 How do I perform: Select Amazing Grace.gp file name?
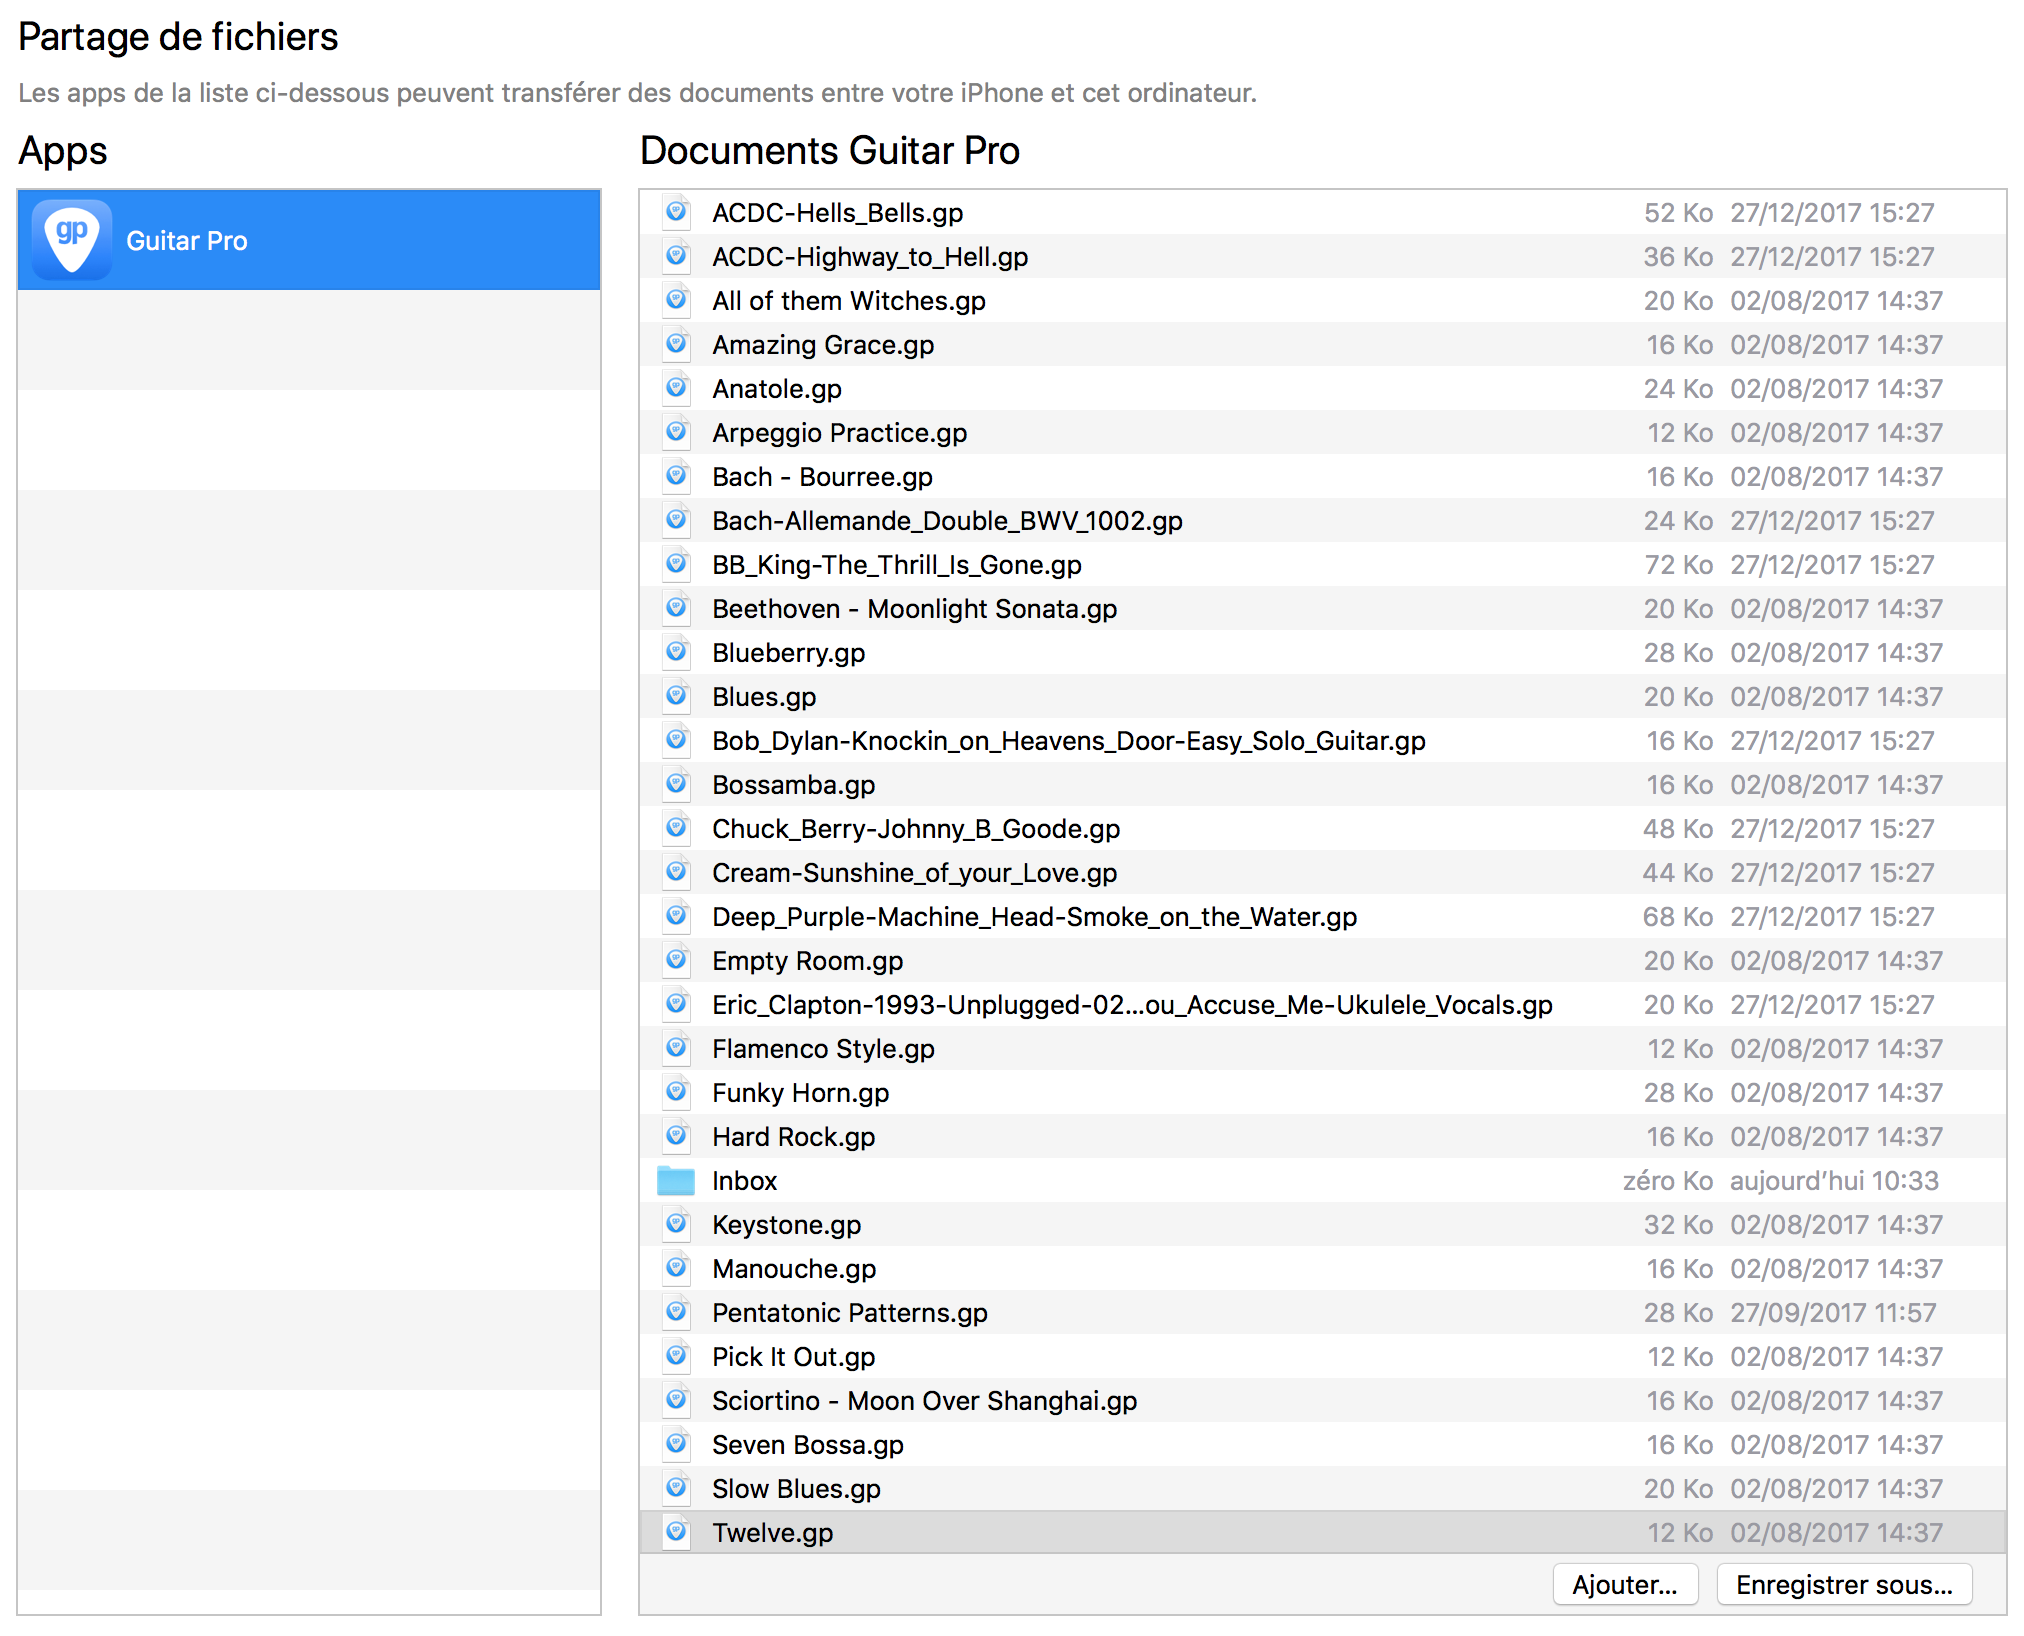823,345
